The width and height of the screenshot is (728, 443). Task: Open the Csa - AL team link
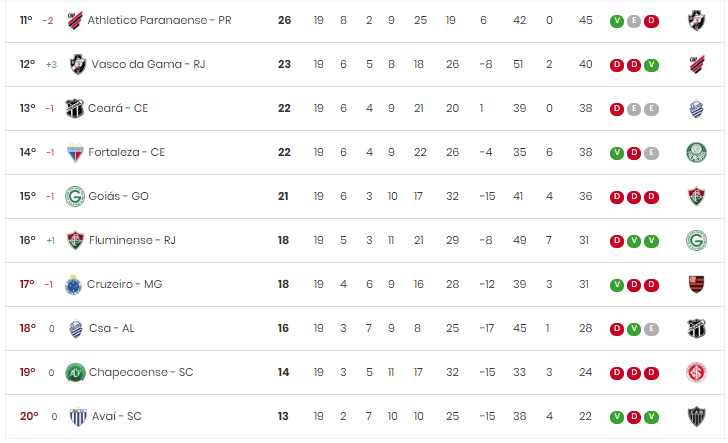[x=111, y=328]
